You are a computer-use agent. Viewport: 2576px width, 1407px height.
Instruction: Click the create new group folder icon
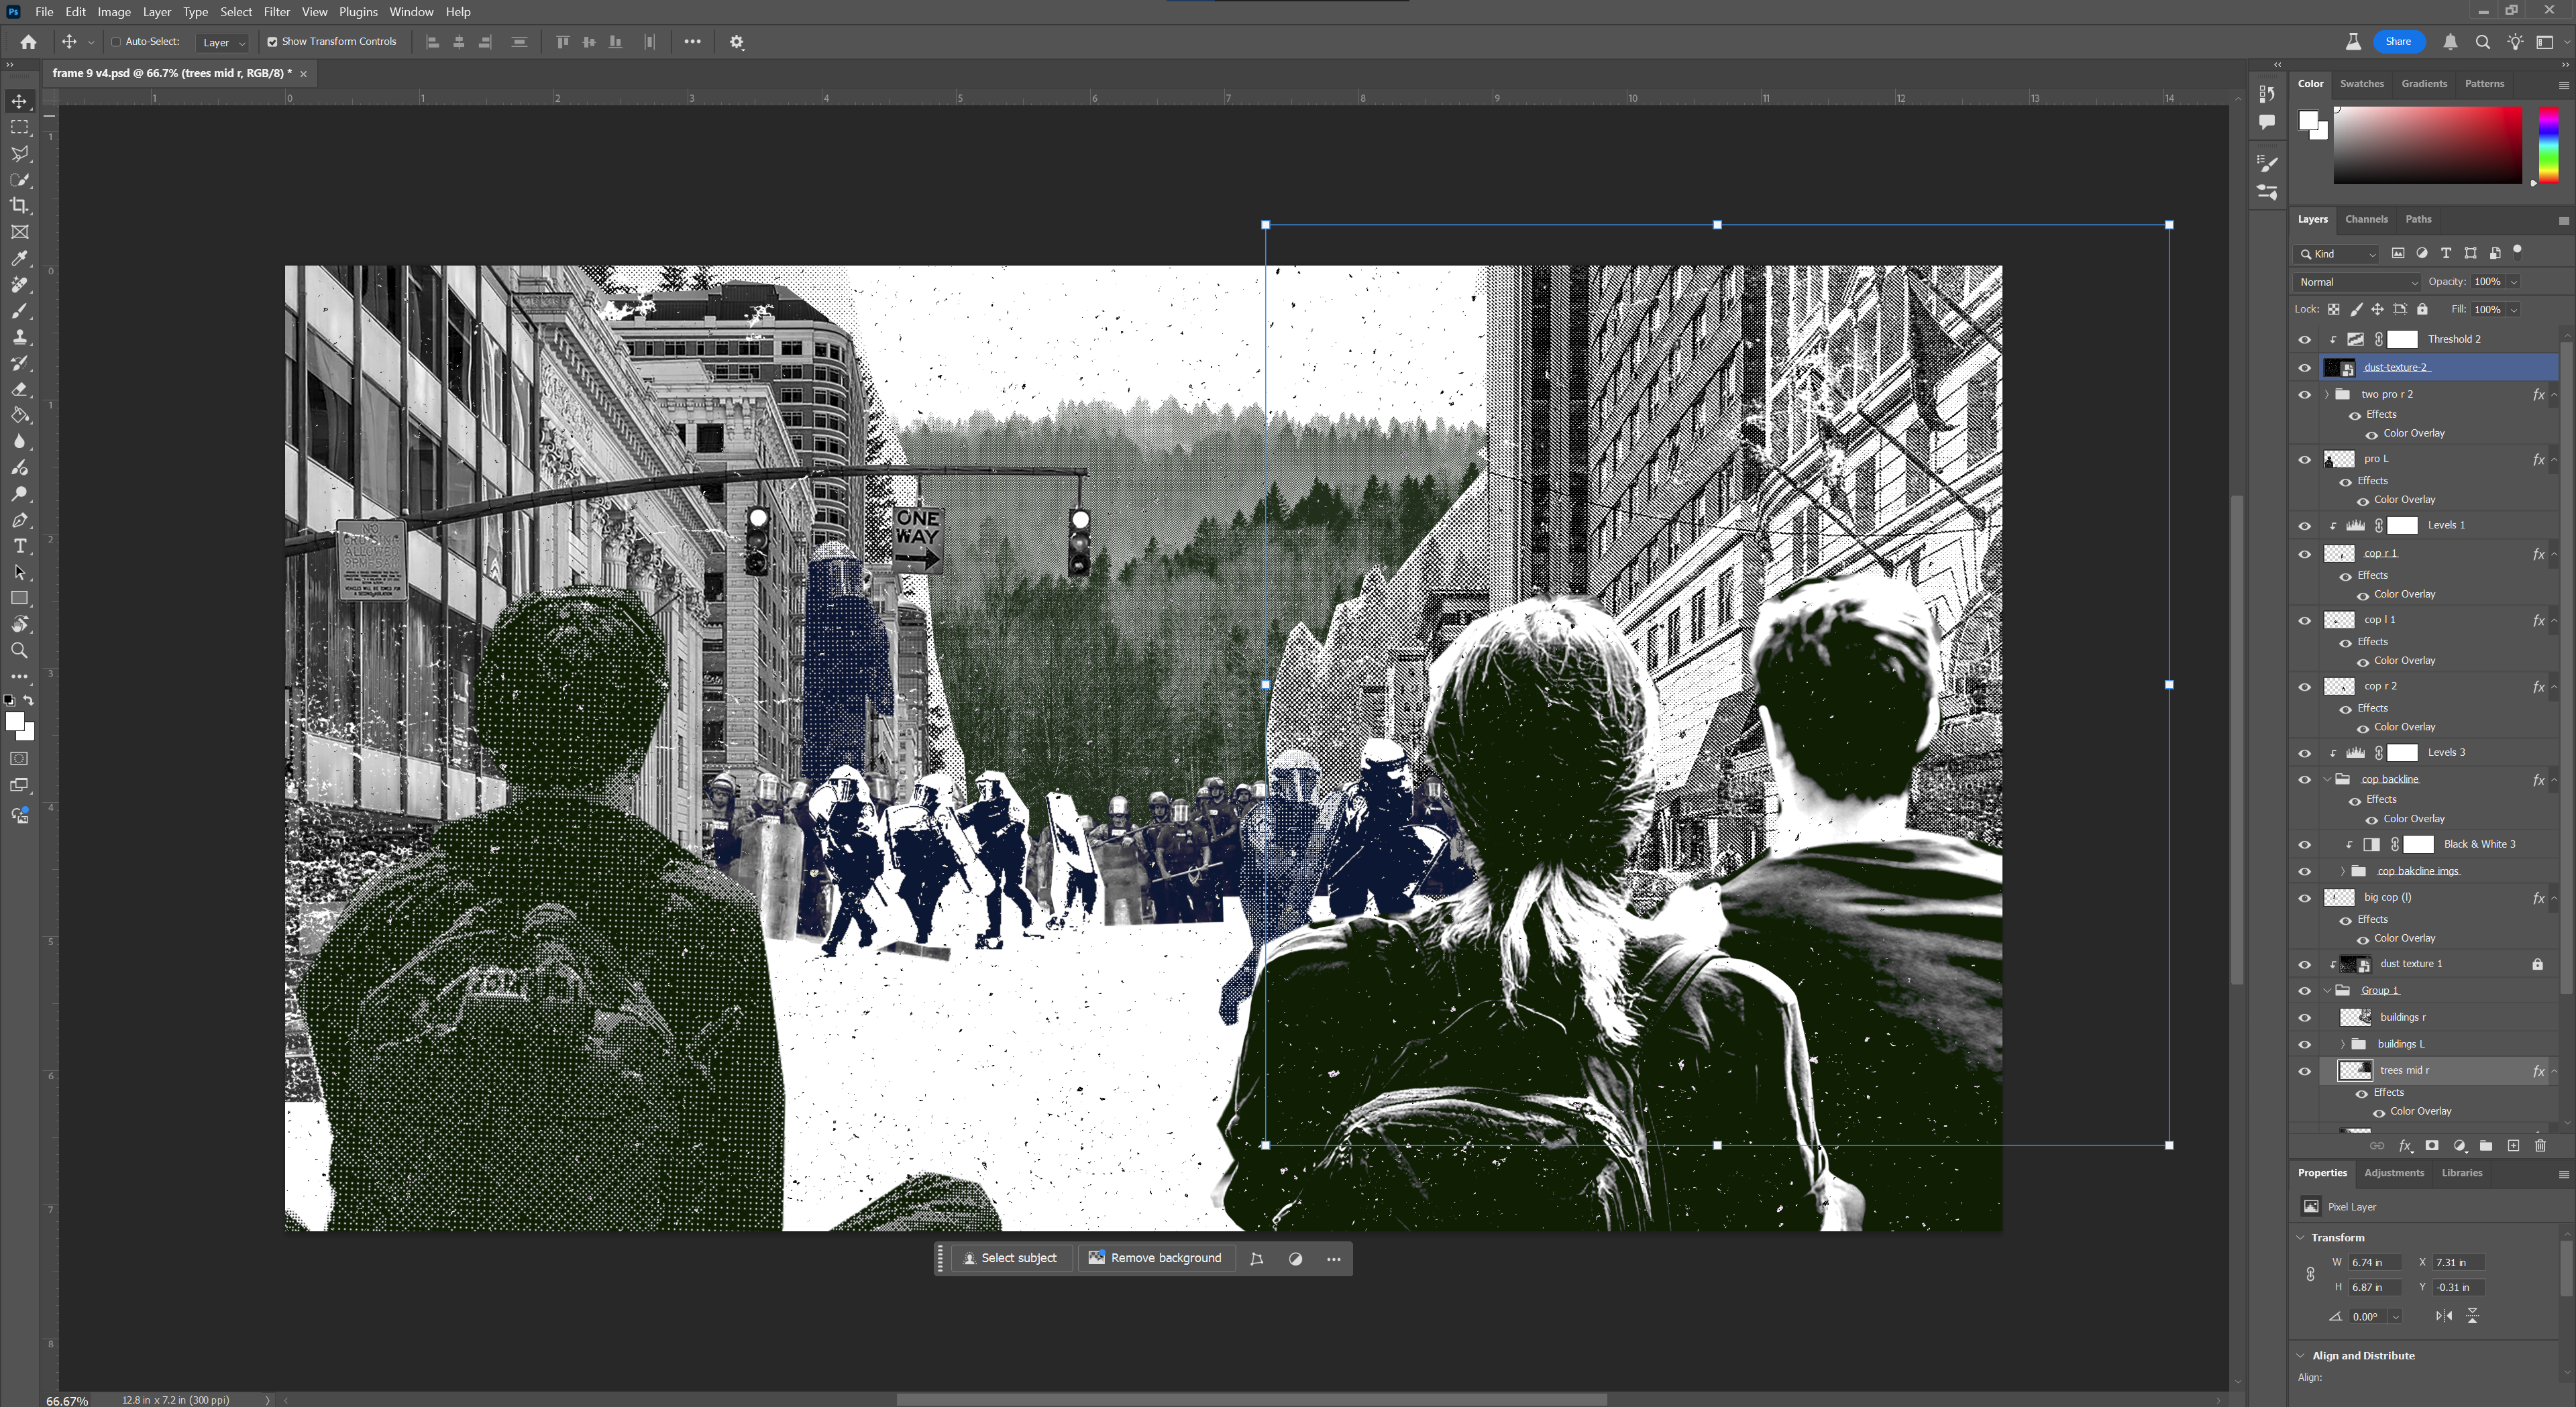[2486, 1146]
